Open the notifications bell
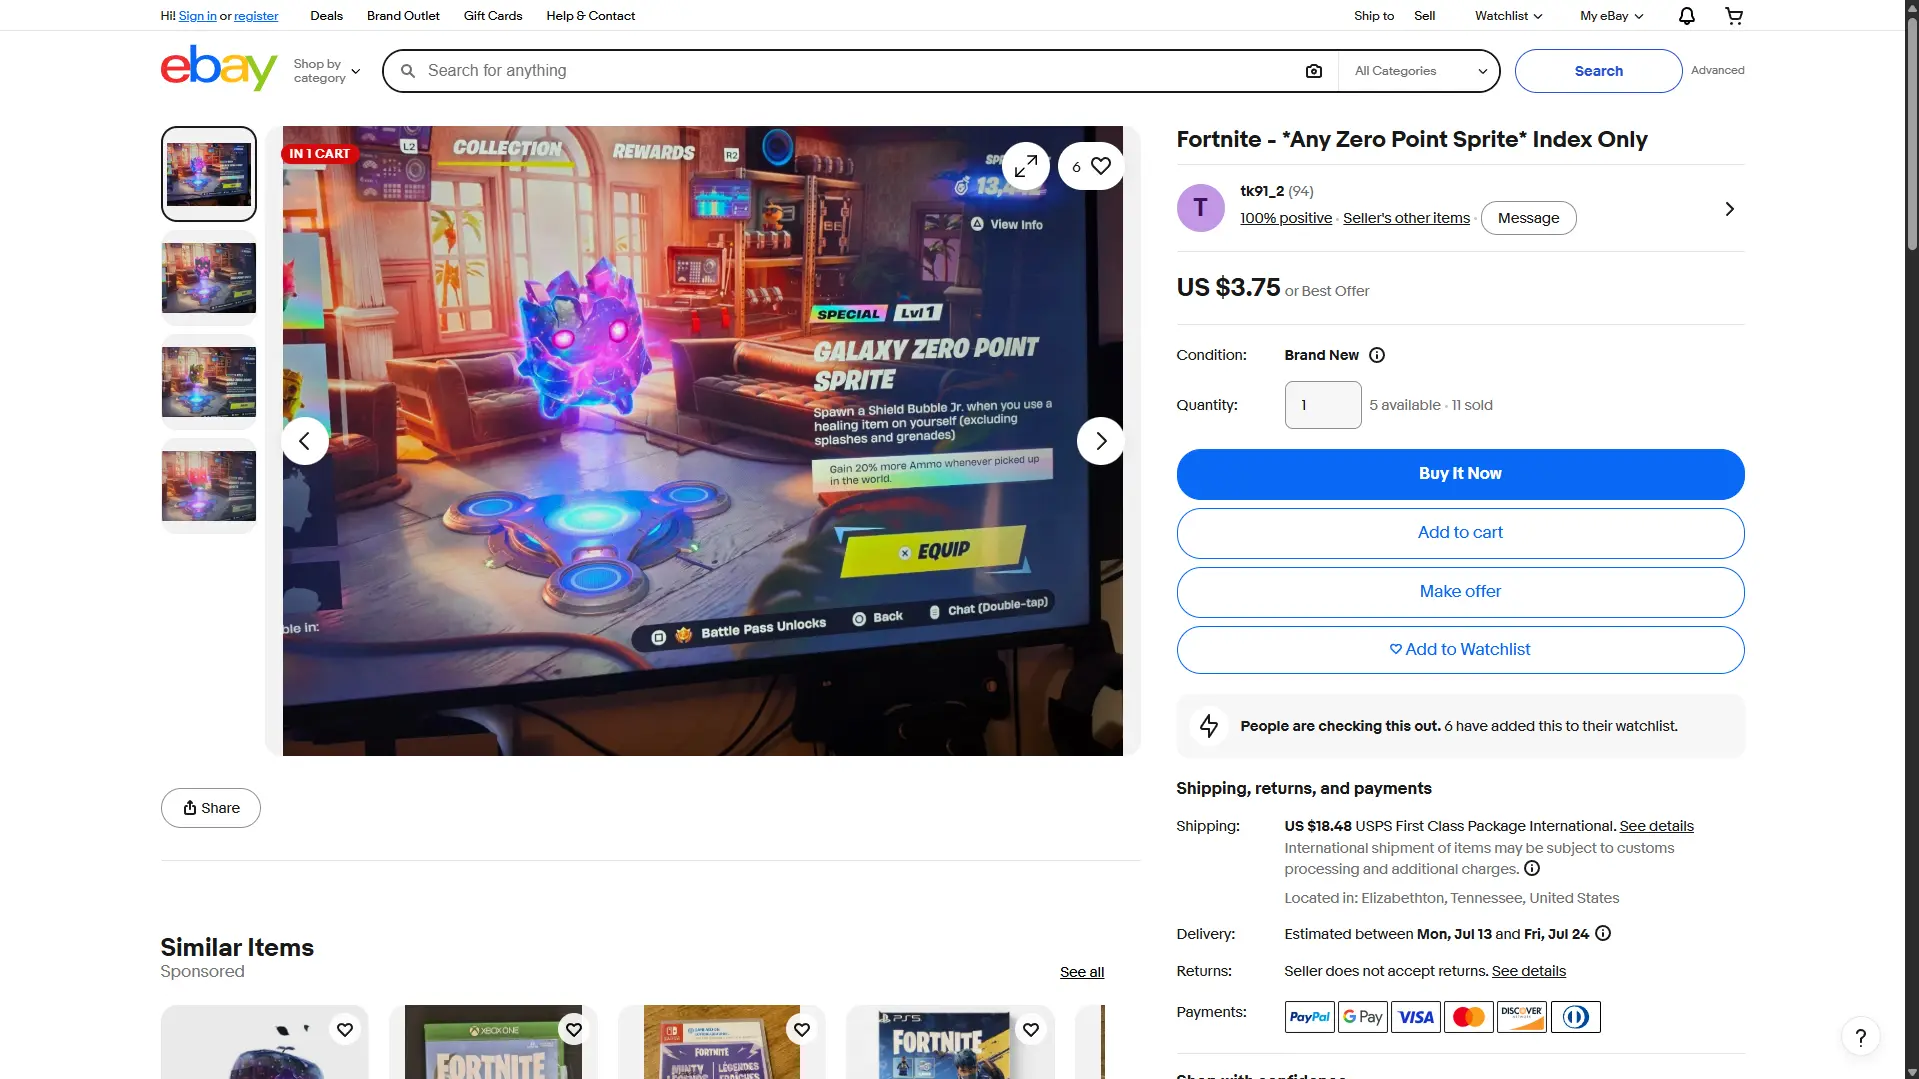Screen dimensions: 1919x1079 click(1686, 16)
